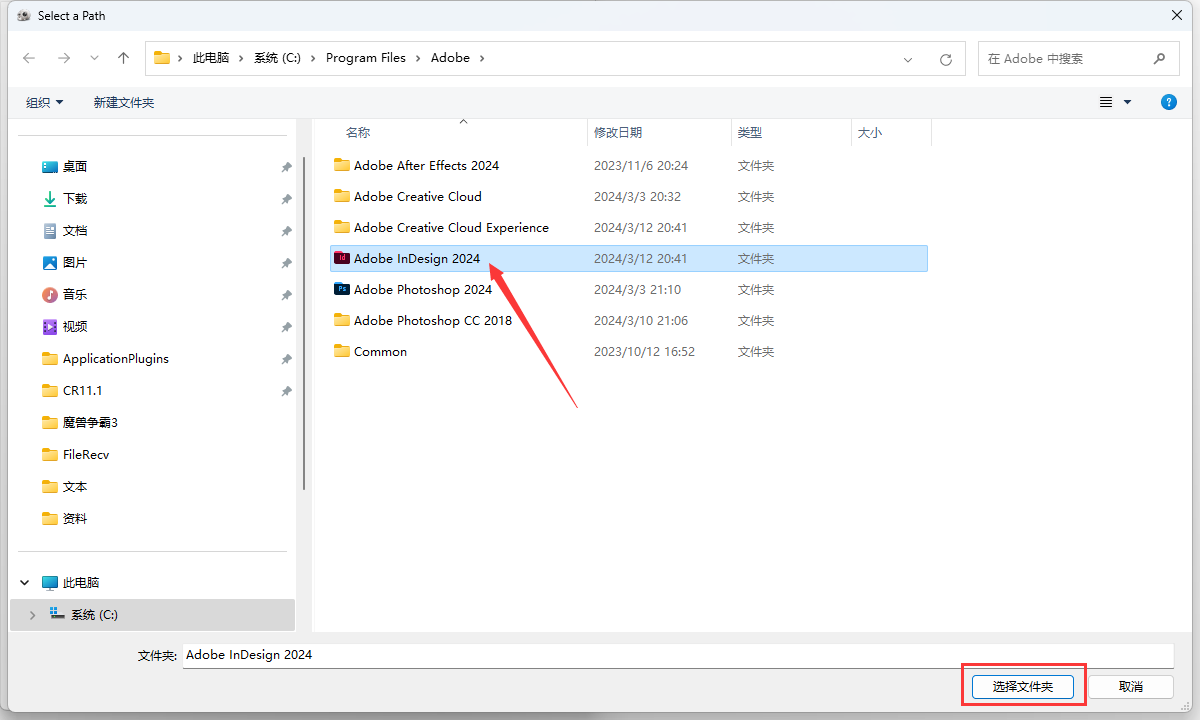Unpin 桌面 using its pin icon

tap(286, 168)
